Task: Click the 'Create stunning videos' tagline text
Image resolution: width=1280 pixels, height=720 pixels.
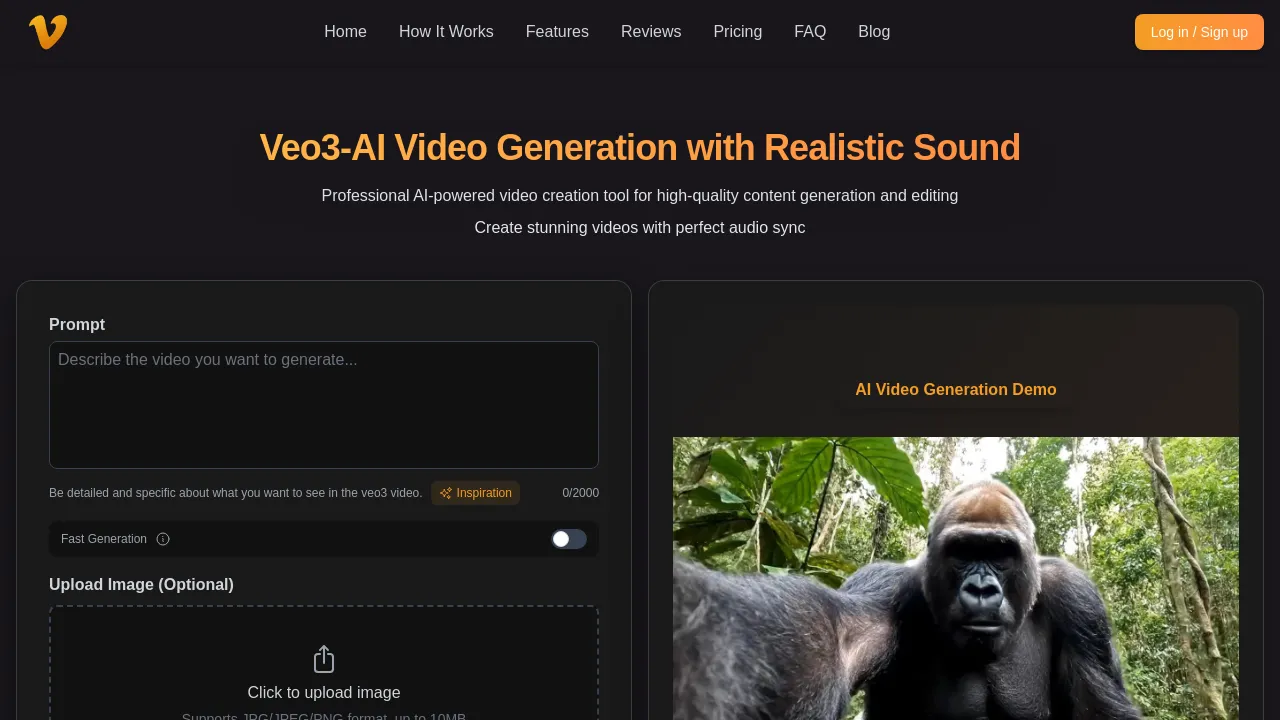Action: 640,227
